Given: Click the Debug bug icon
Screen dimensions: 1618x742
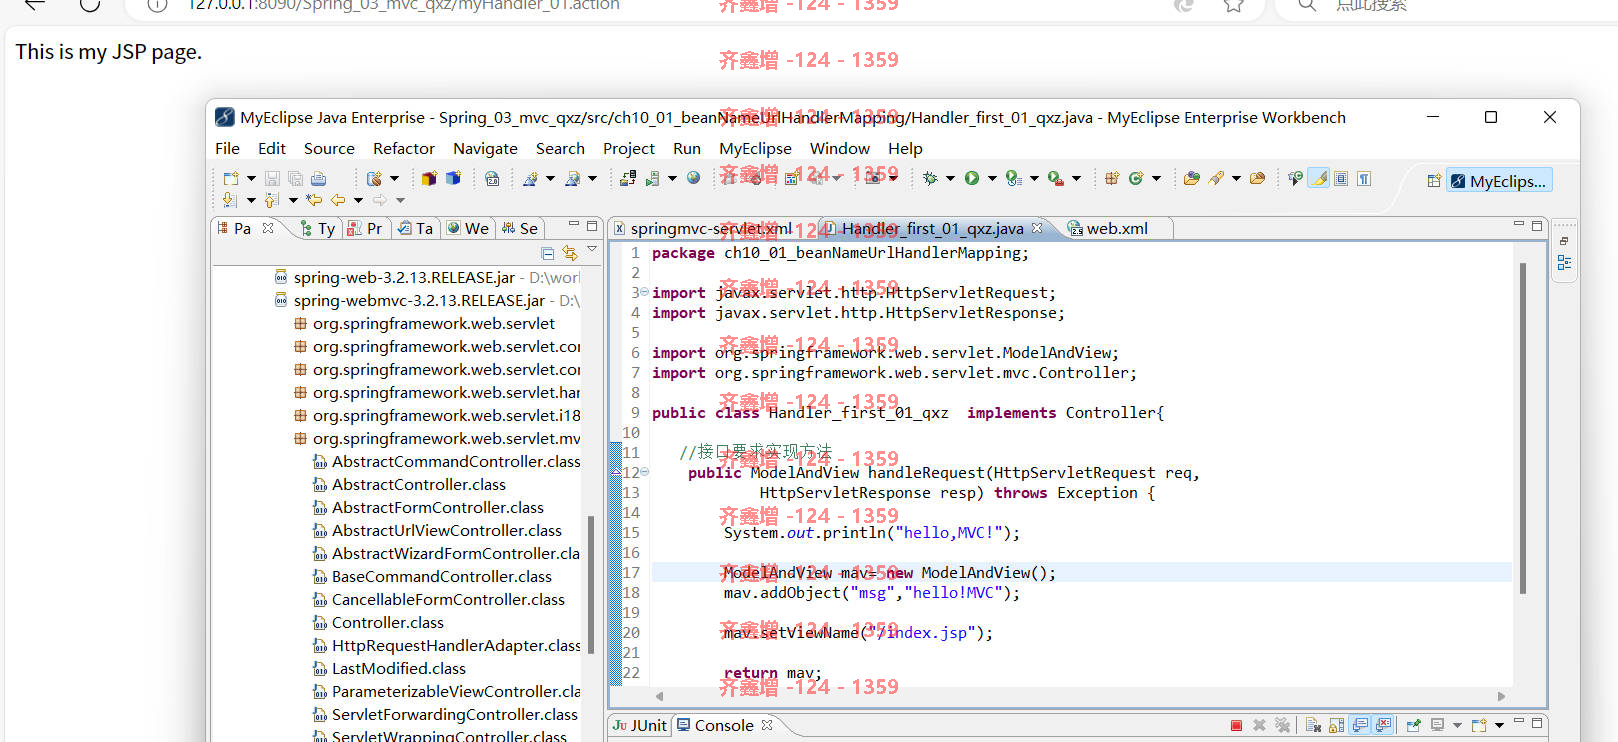Looking at the screenshot, I should pos(930,178).
